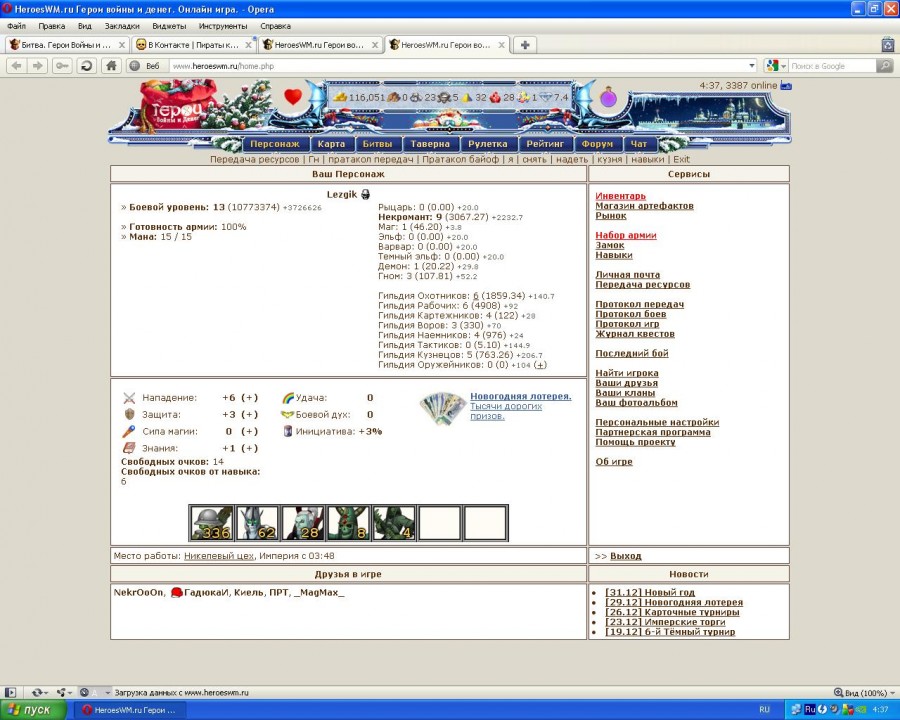Click the diamond resource icon in header
This screenshot has width=900, height=720.
(546, 97)
